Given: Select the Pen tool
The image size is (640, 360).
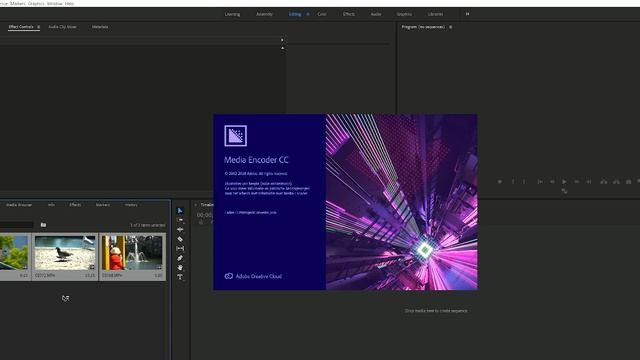Looking at the screenshot, I should point(180,258).
